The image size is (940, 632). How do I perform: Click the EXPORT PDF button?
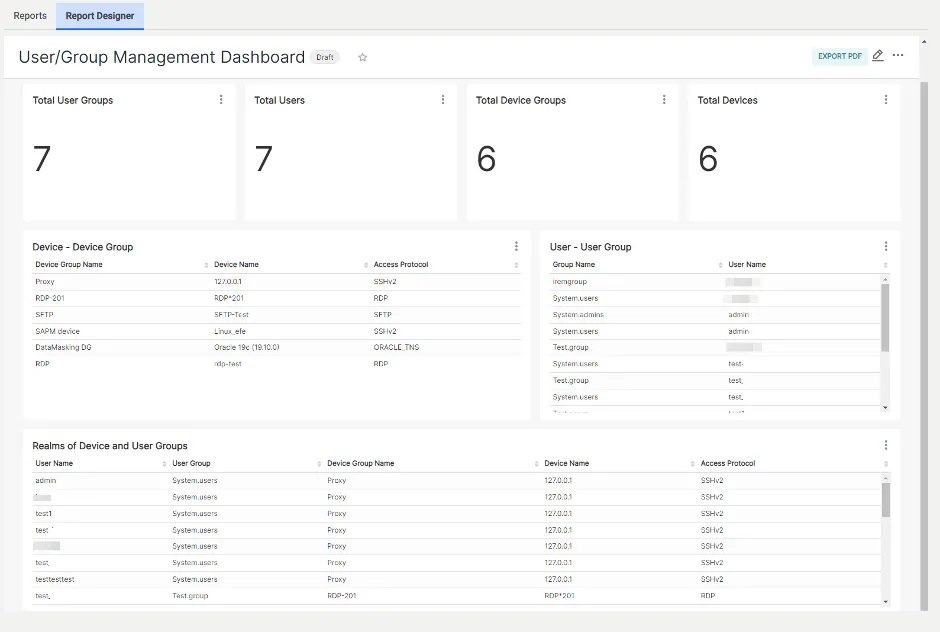click(839, 56)
